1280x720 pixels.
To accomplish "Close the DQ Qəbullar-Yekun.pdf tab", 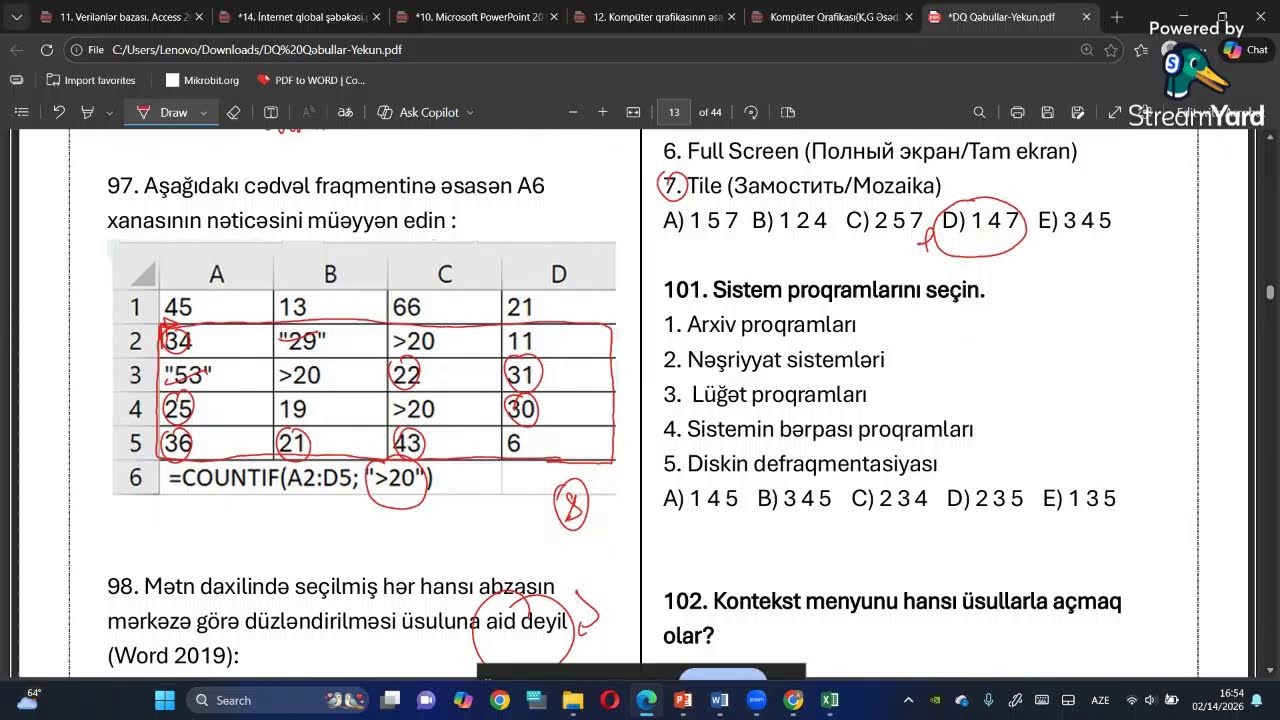I will click(x=1086, y=17).
